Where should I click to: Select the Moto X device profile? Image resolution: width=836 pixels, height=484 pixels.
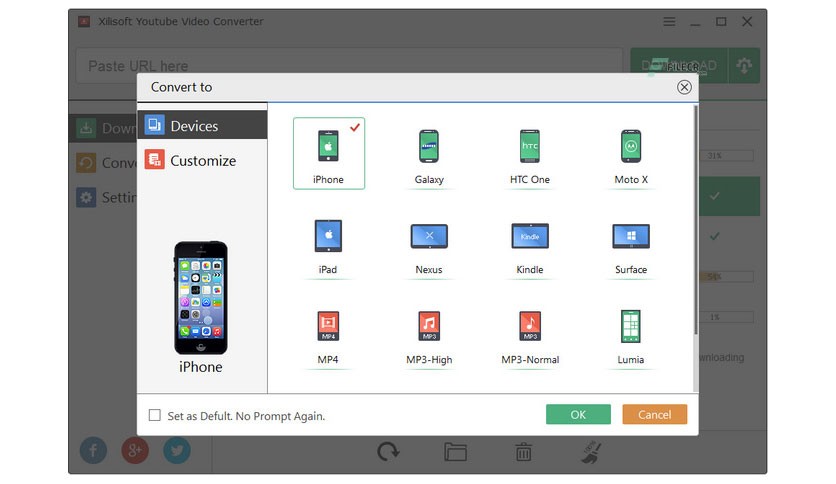coord(631,154)
